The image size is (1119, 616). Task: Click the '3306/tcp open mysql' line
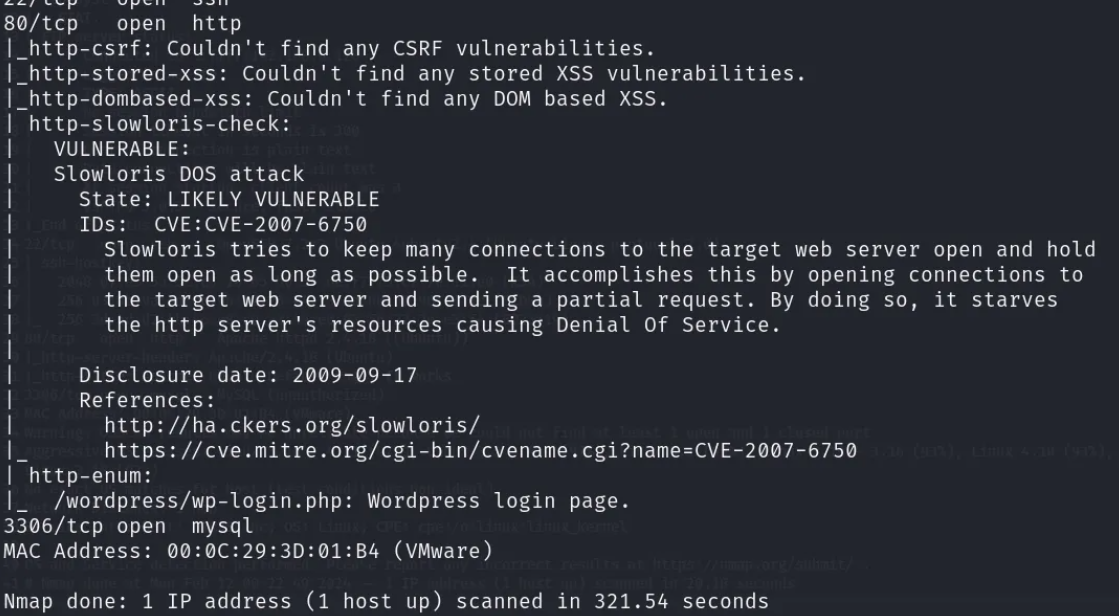[x=128, y=526]
